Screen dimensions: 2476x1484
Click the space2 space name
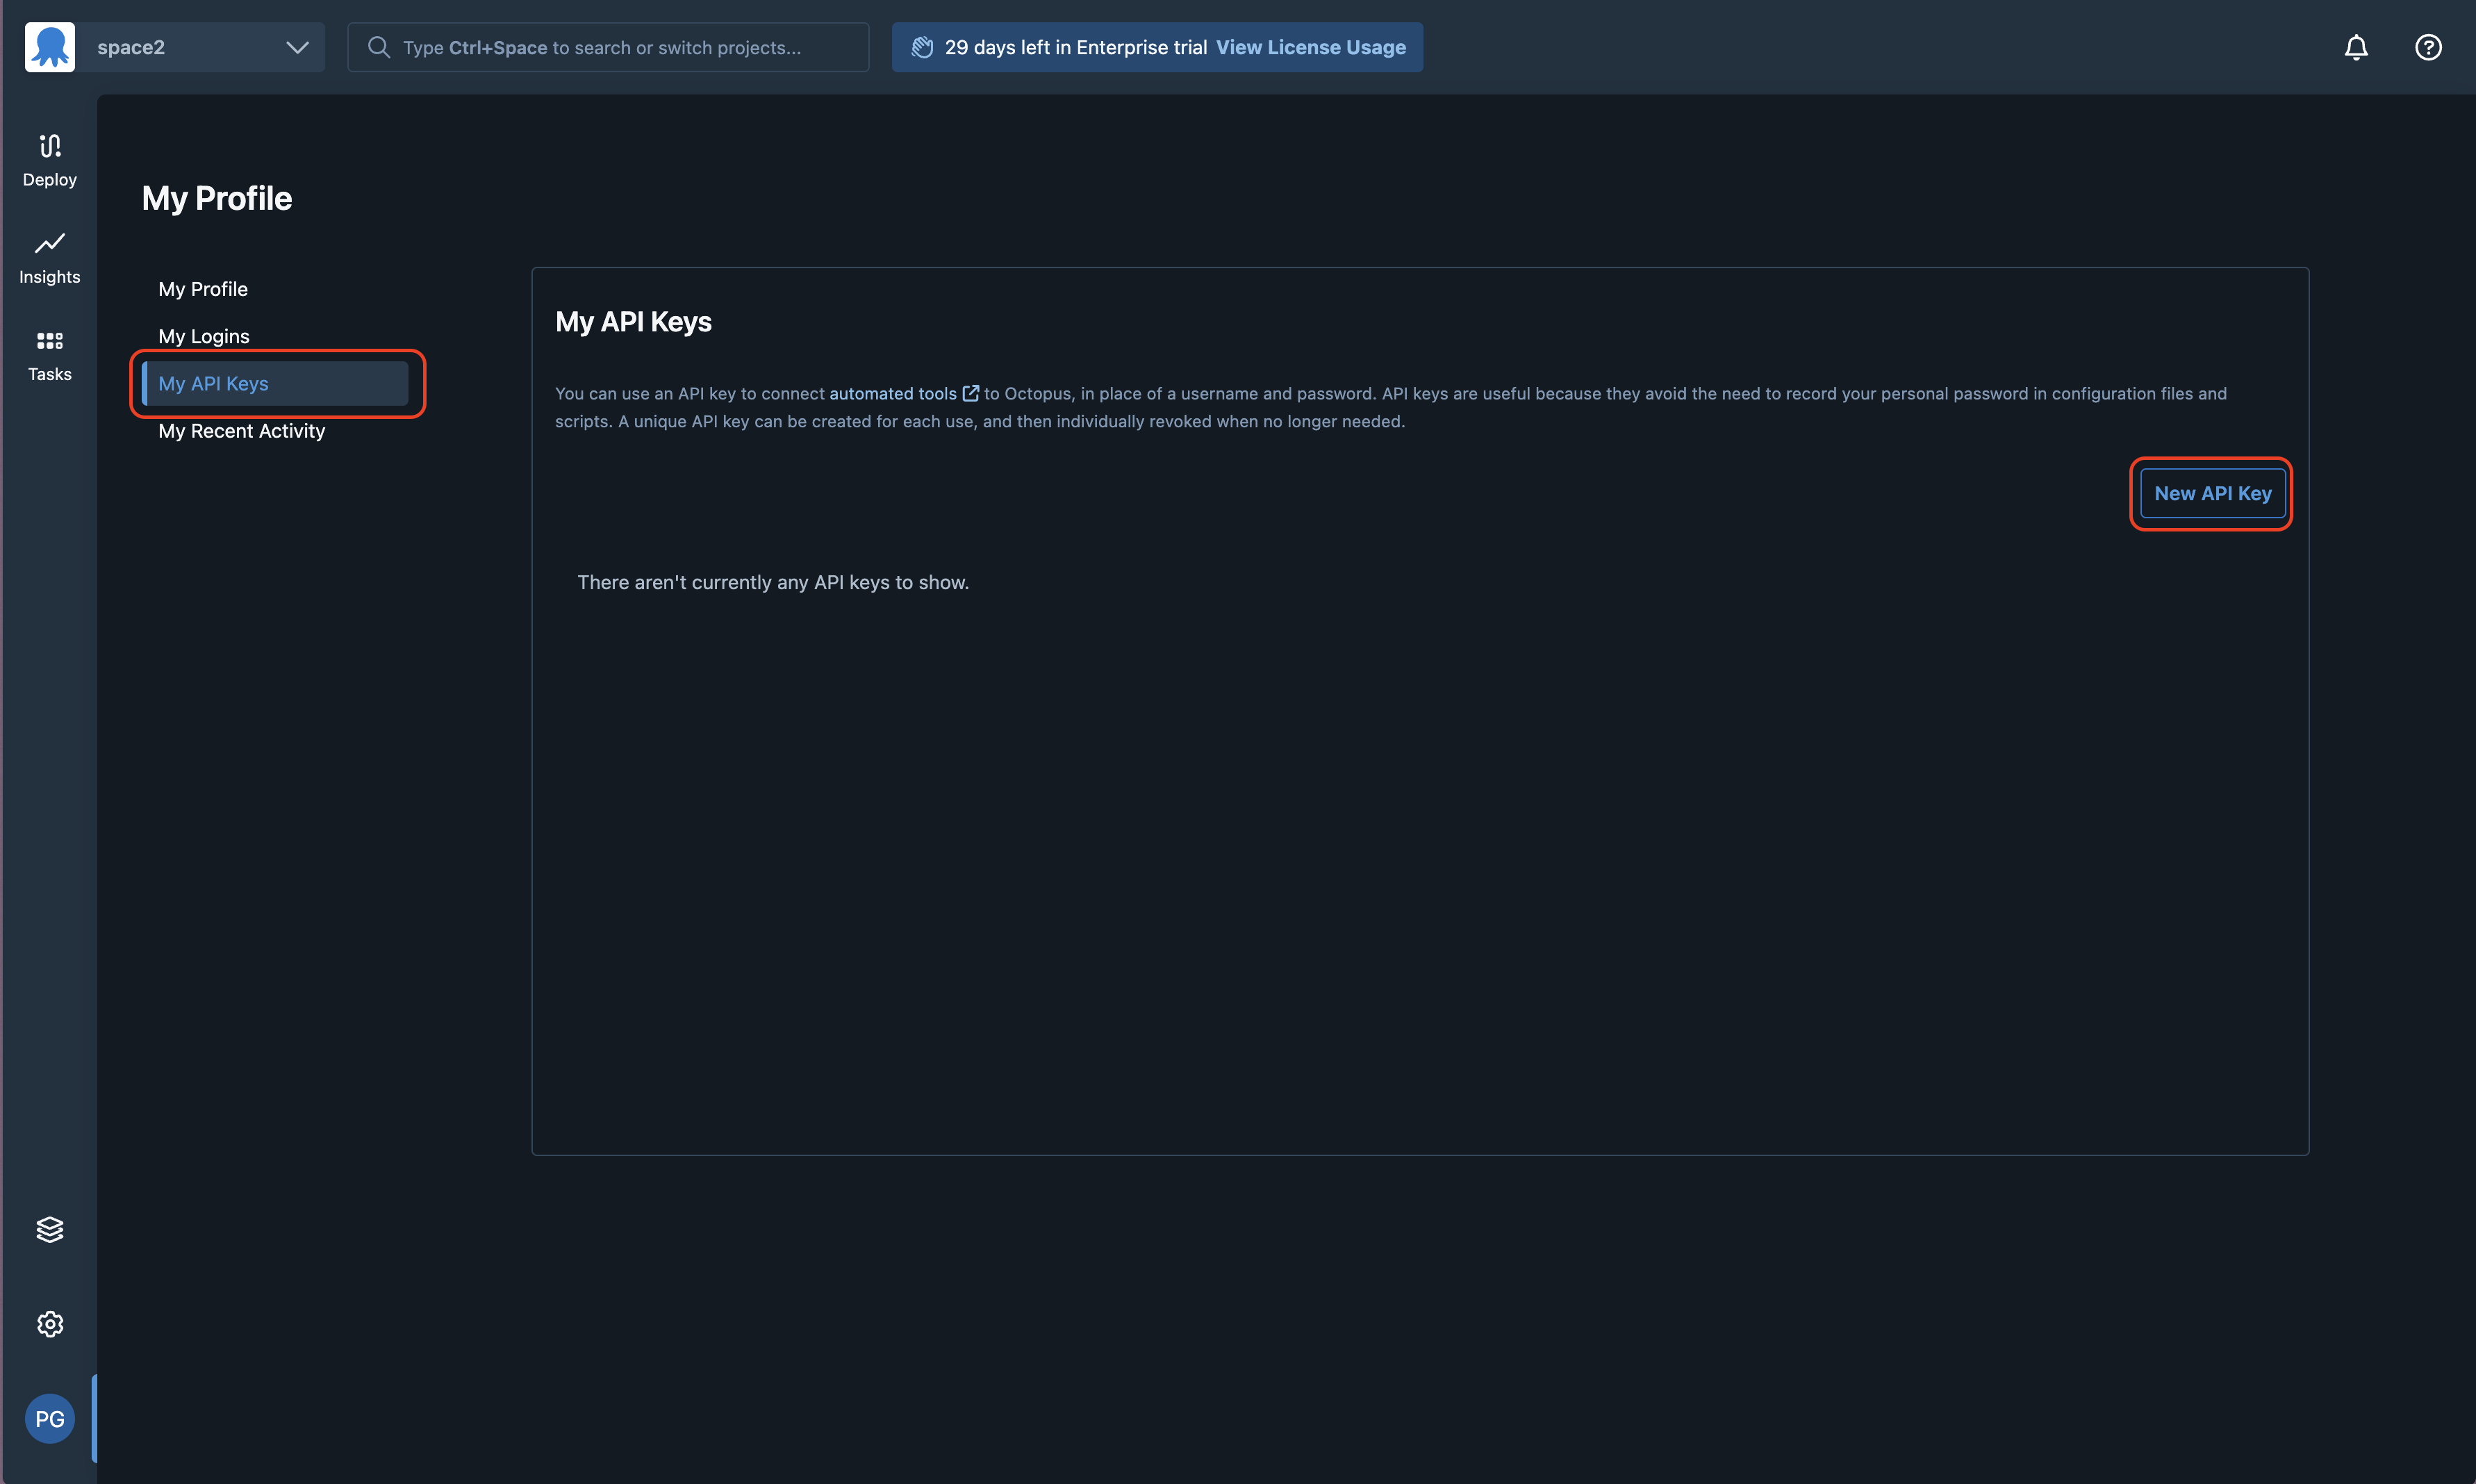pos(131,47)
